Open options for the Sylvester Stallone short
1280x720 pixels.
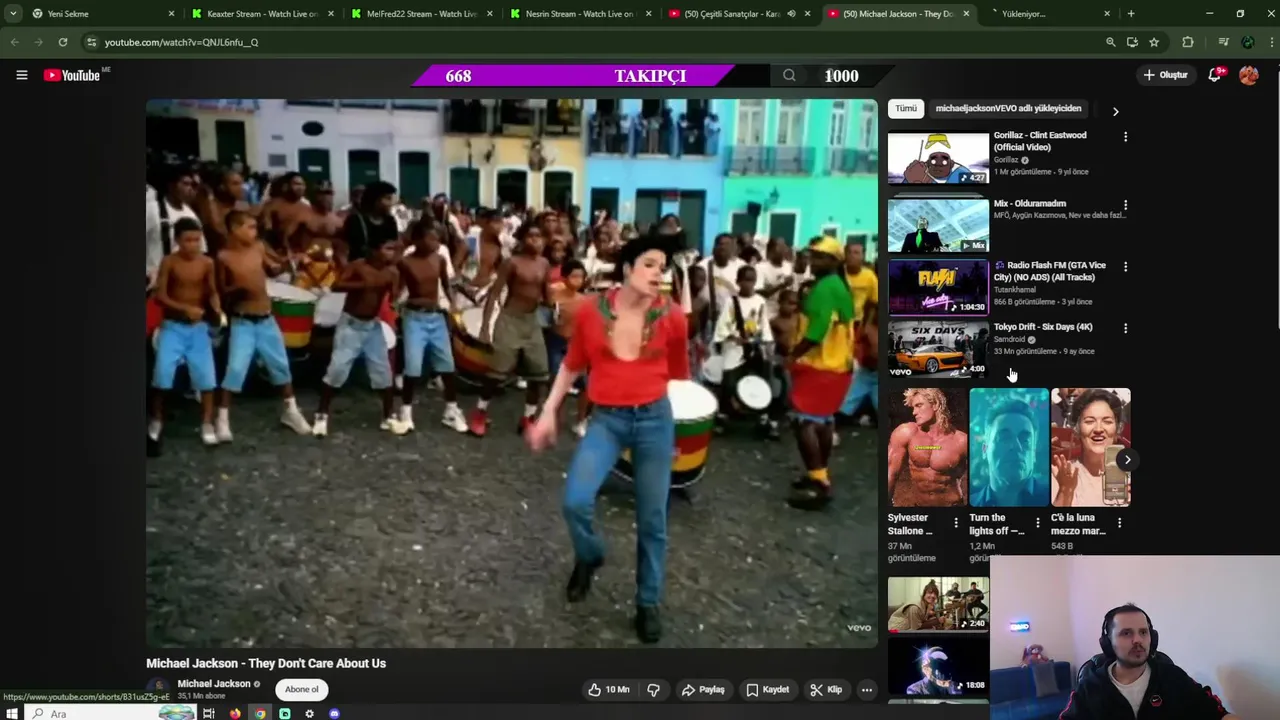pyautogui.click(x=955, y=523)
